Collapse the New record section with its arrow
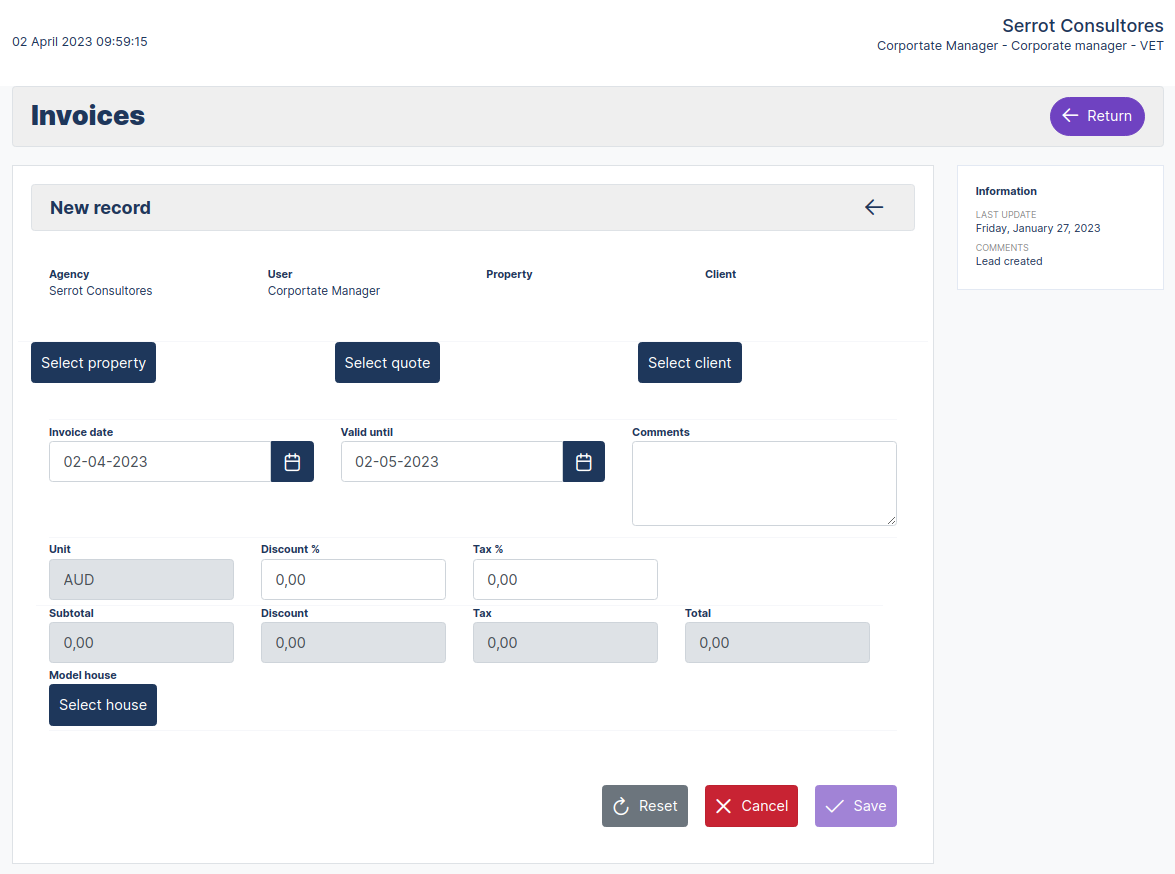 coord(873,207)
